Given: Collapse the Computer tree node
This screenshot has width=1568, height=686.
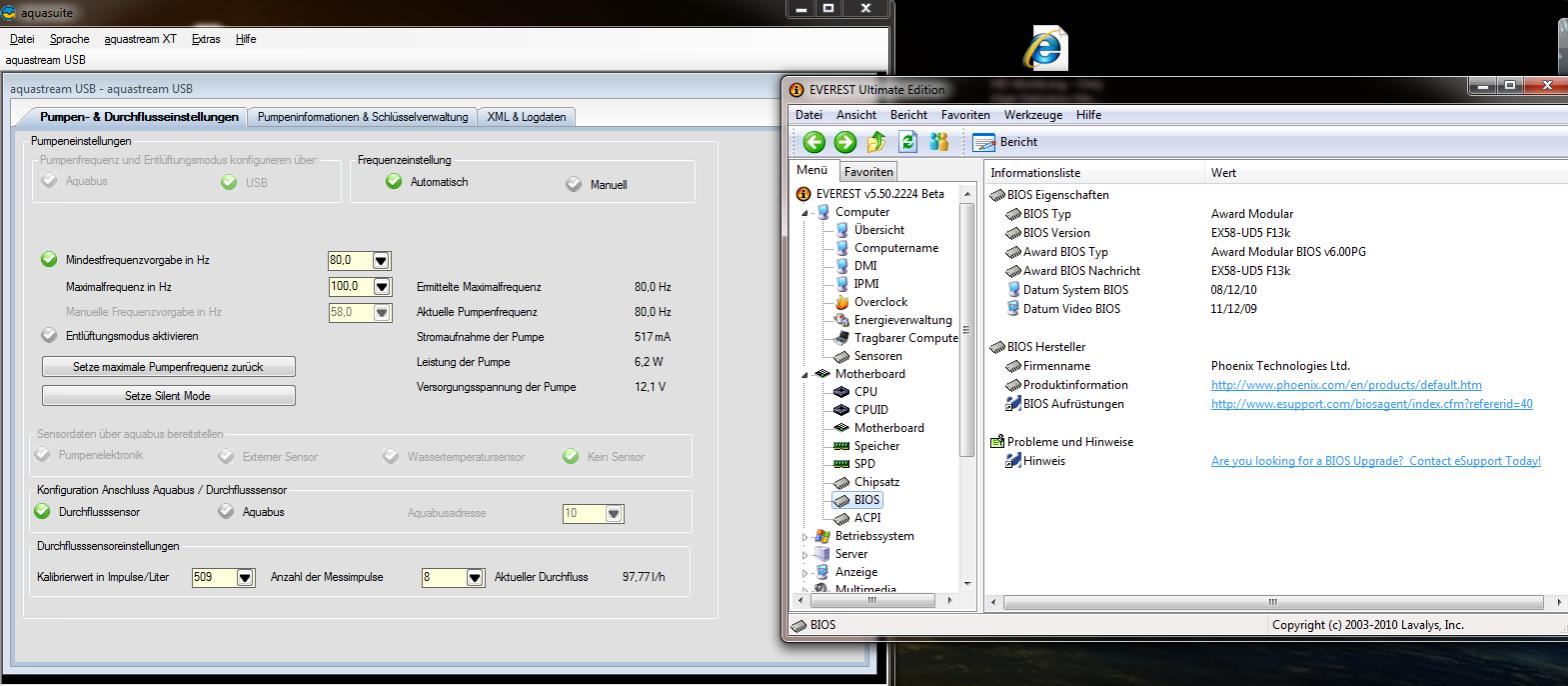Looking at the screenshot, I should point(805,213).
